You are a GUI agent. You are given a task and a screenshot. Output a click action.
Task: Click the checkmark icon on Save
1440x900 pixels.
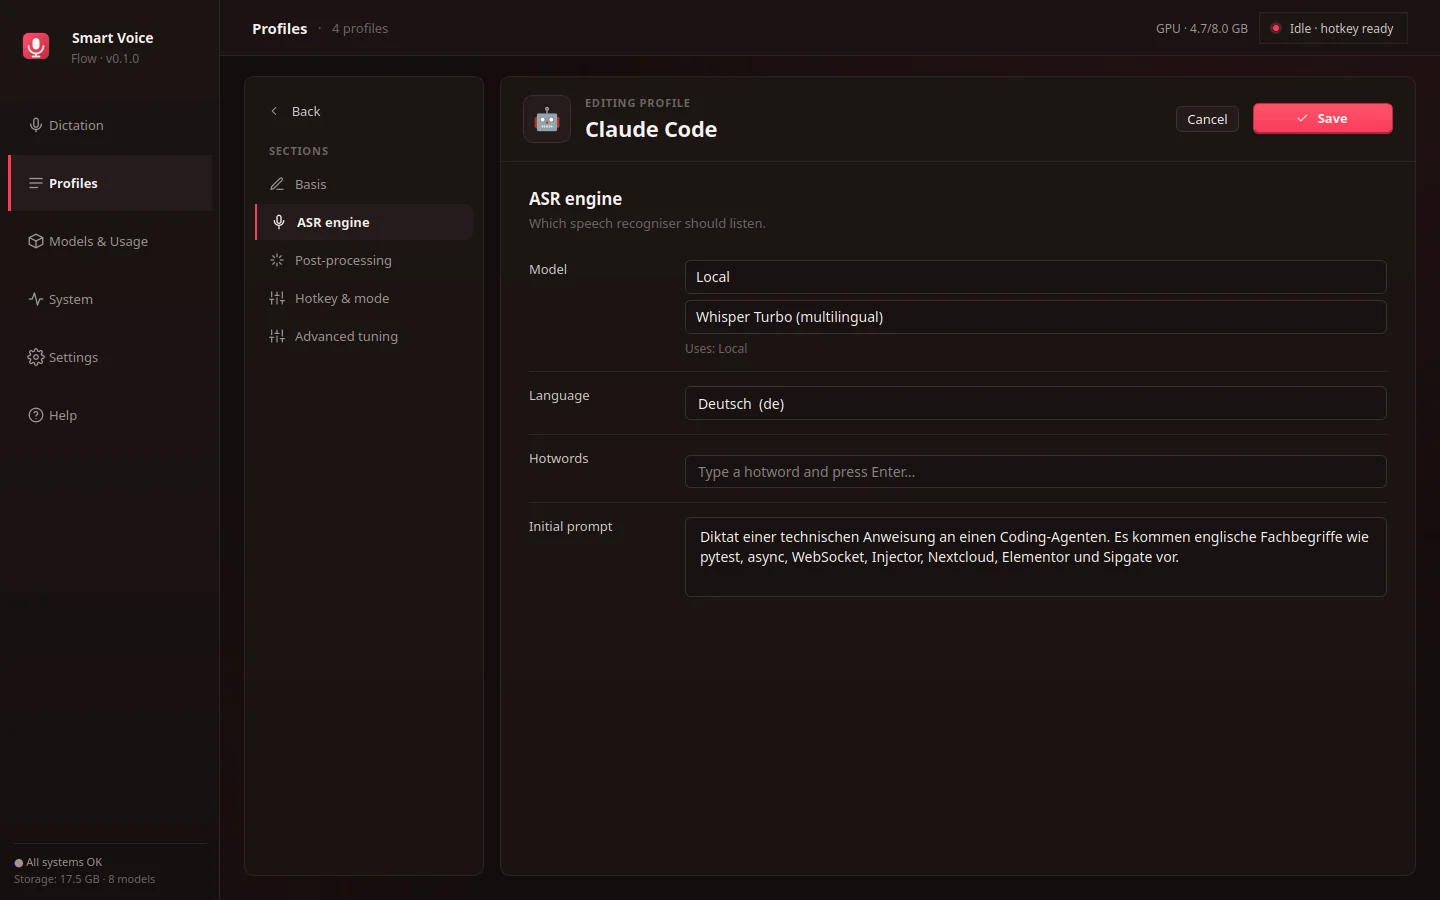click(x=1302, y=118)
